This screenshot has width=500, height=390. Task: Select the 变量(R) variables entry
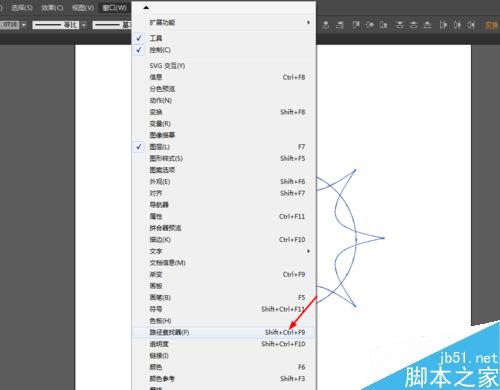[x=224, y=124]
